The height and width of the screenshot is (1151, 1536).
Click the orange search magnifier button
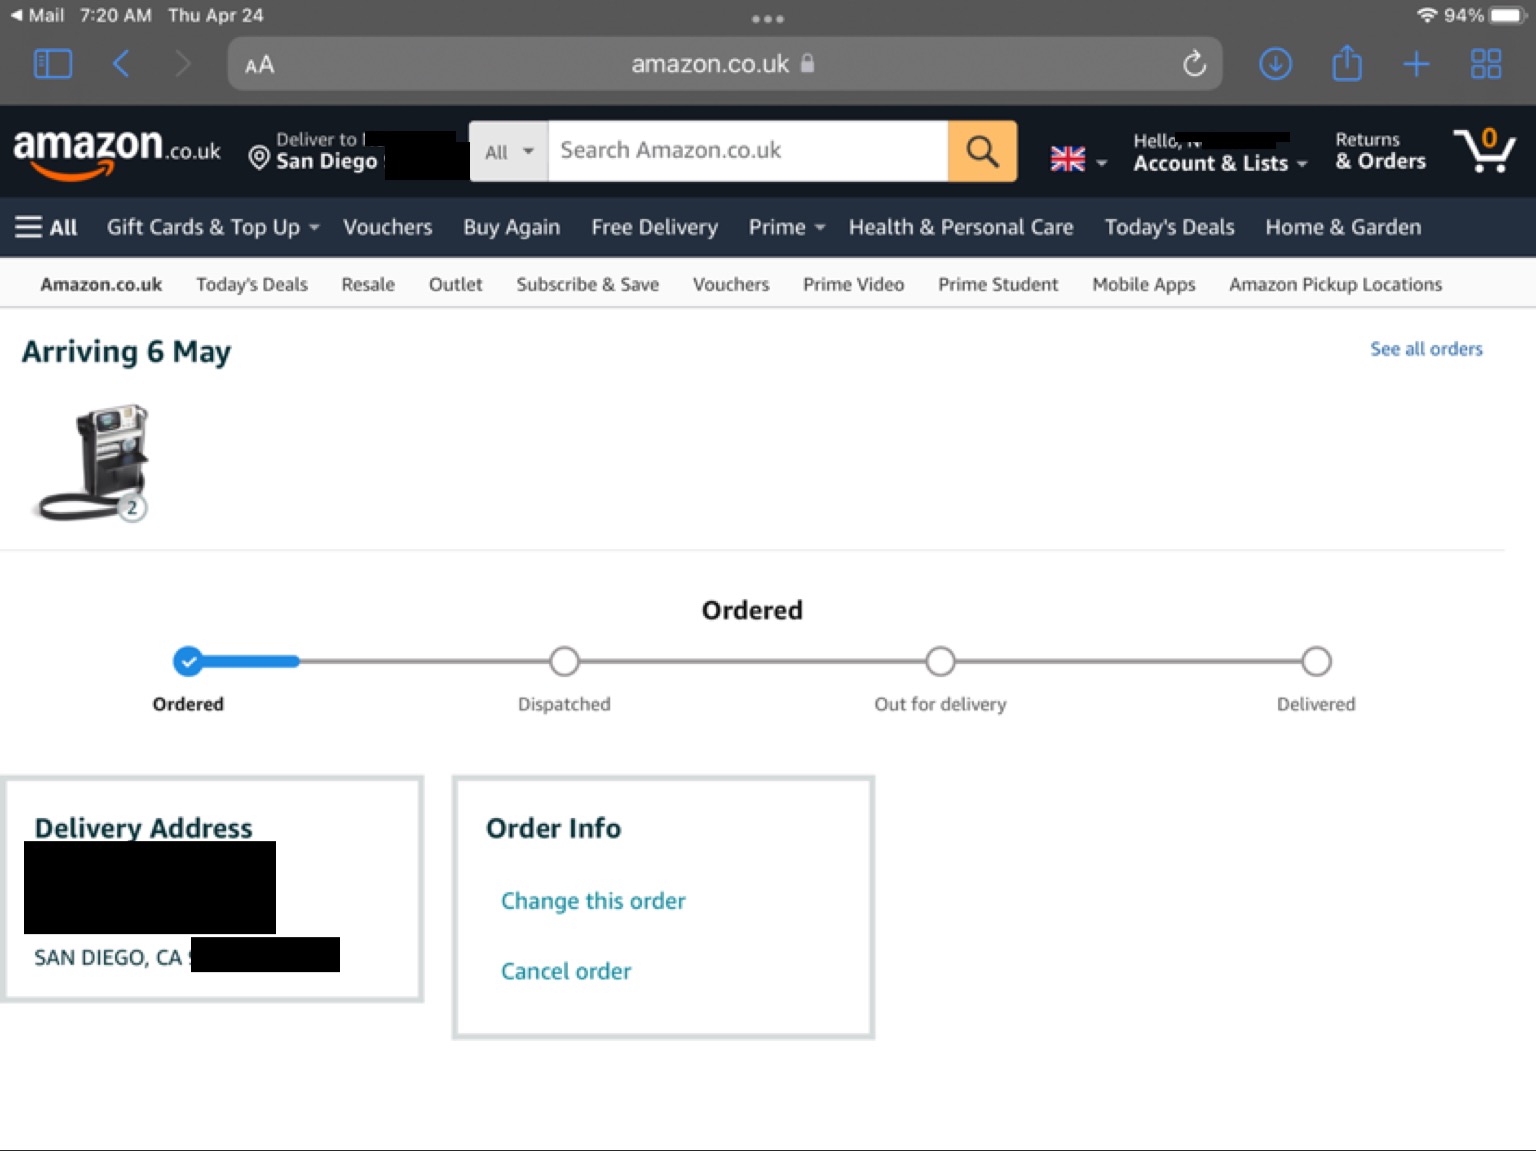point(982,151)
